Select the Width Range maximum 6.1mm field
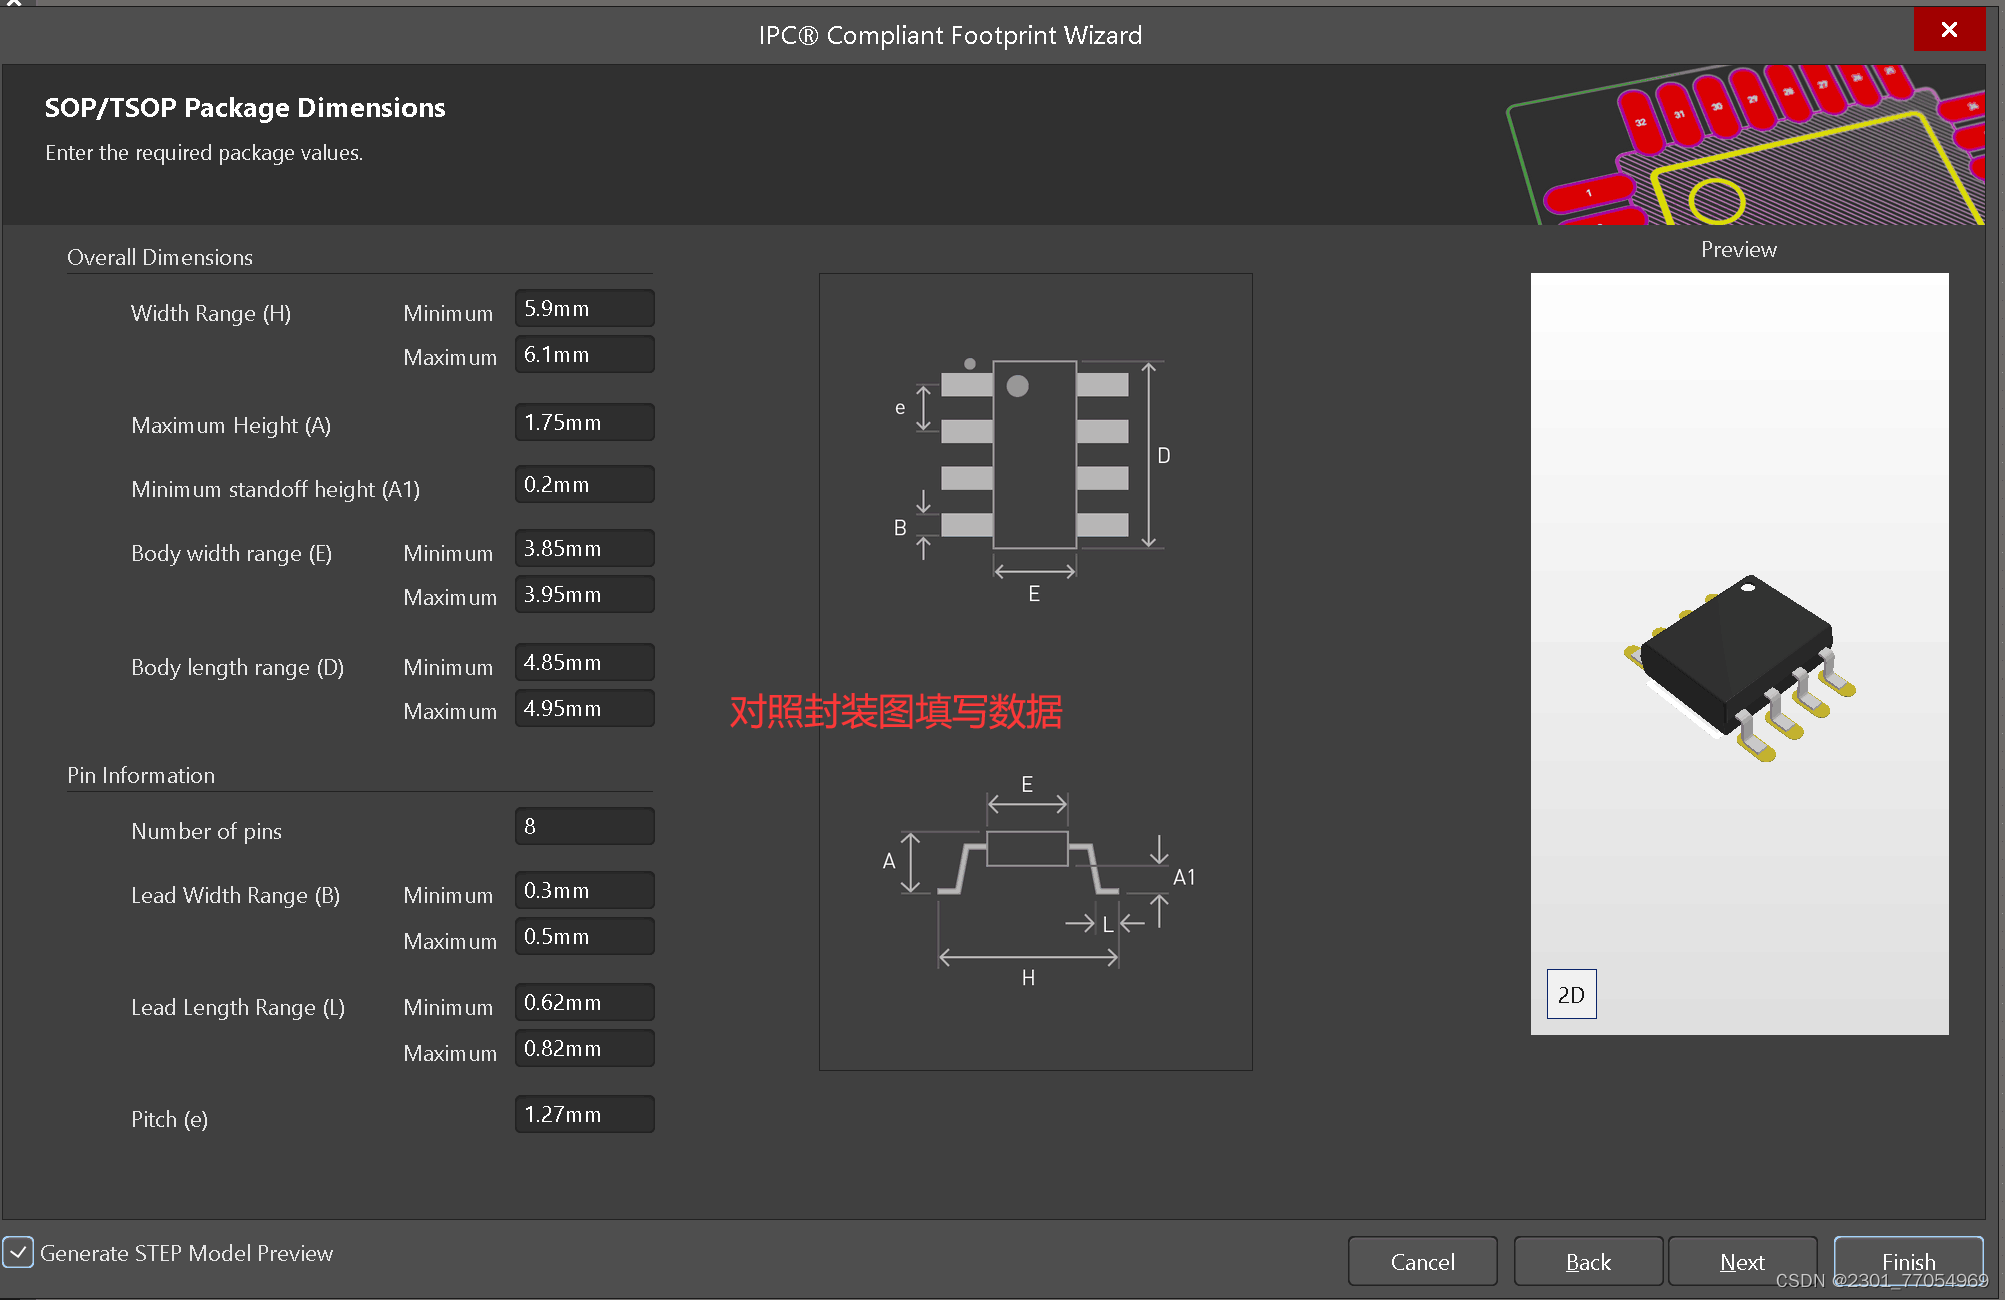The image size is (2005, 1300). click(584, 355)
